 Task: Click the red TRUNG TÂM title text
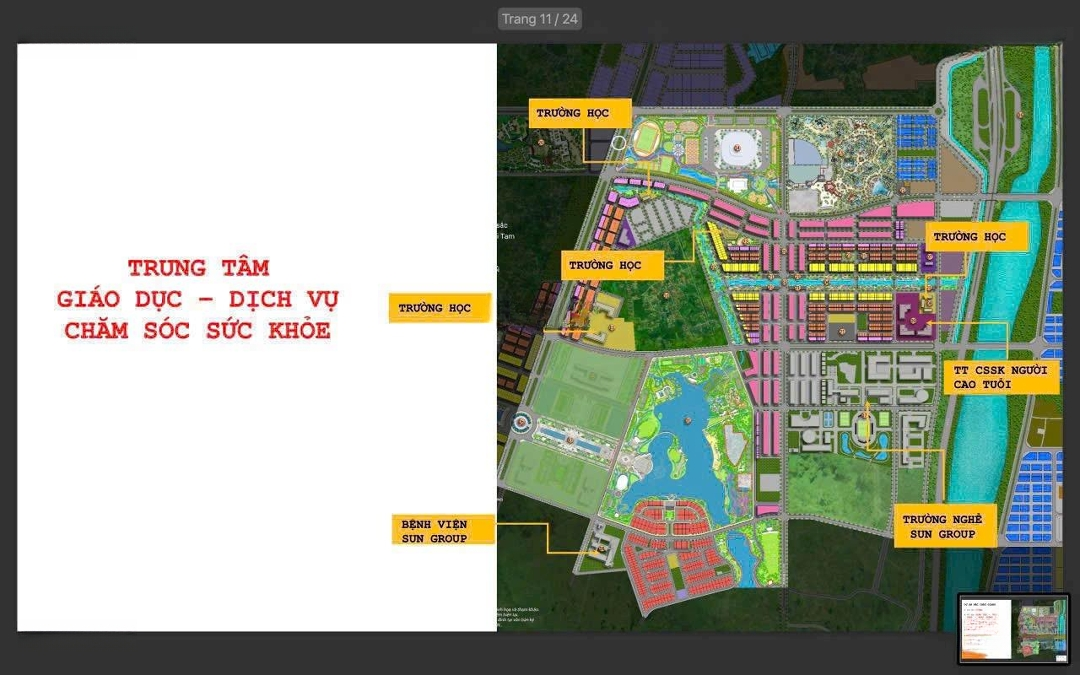(198, 268)
